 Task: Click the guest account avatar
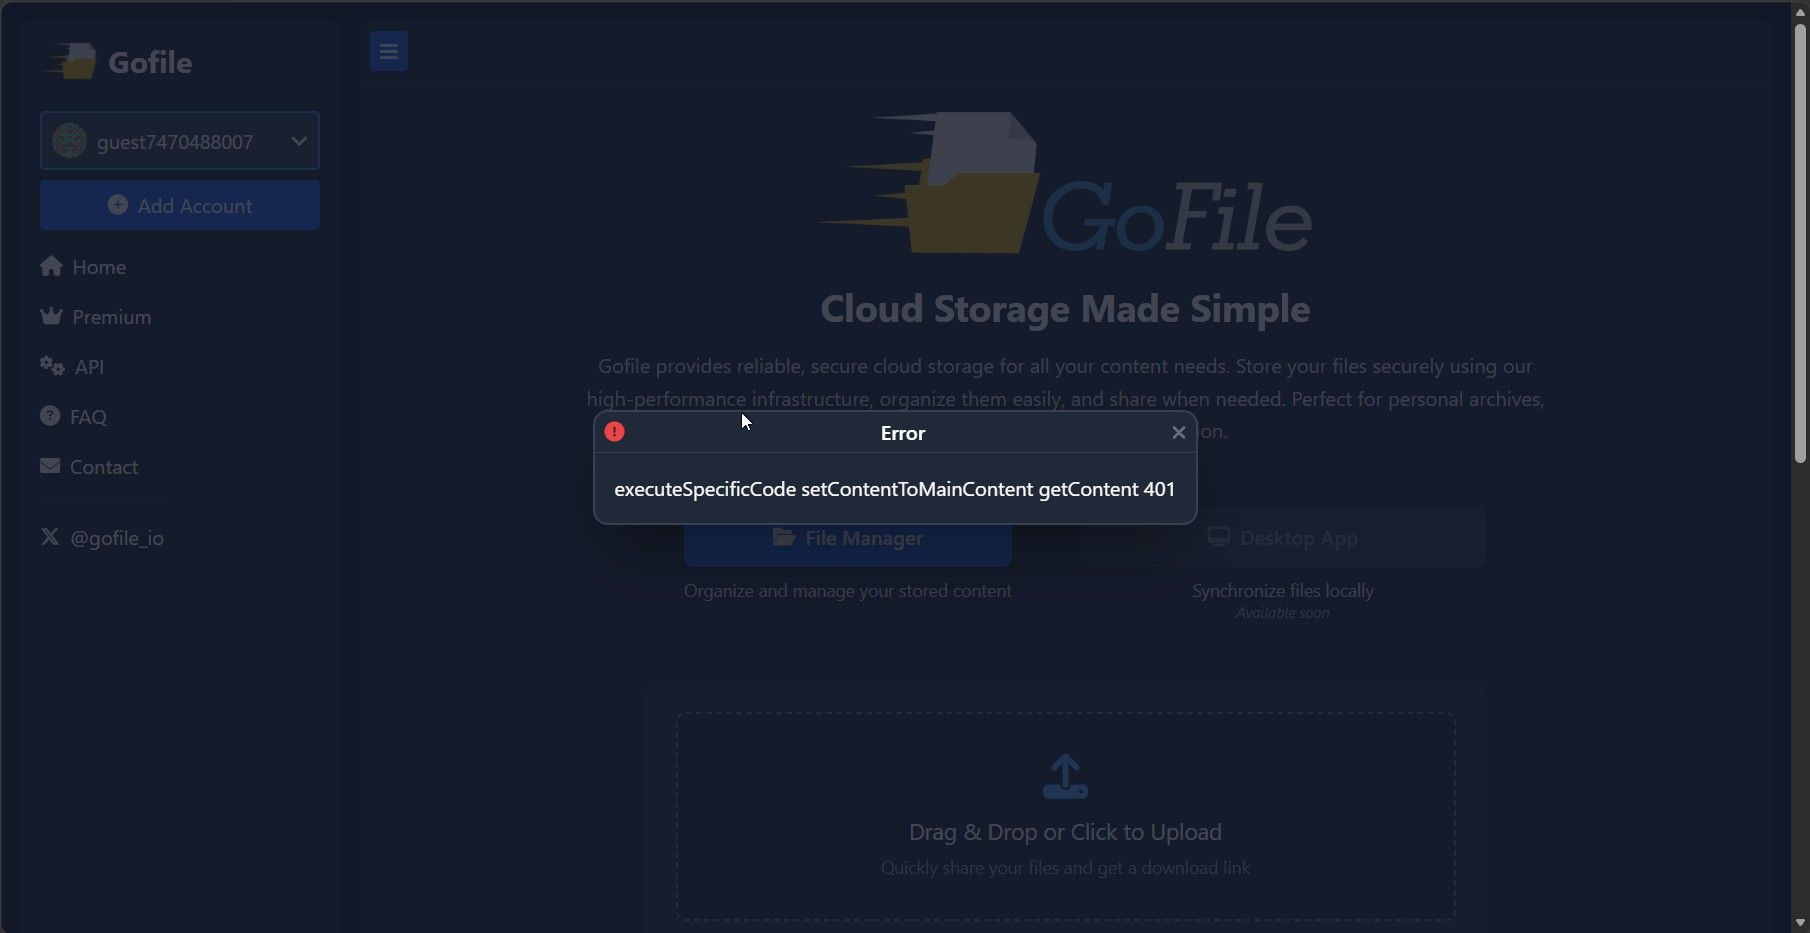[x=69, y=141]
